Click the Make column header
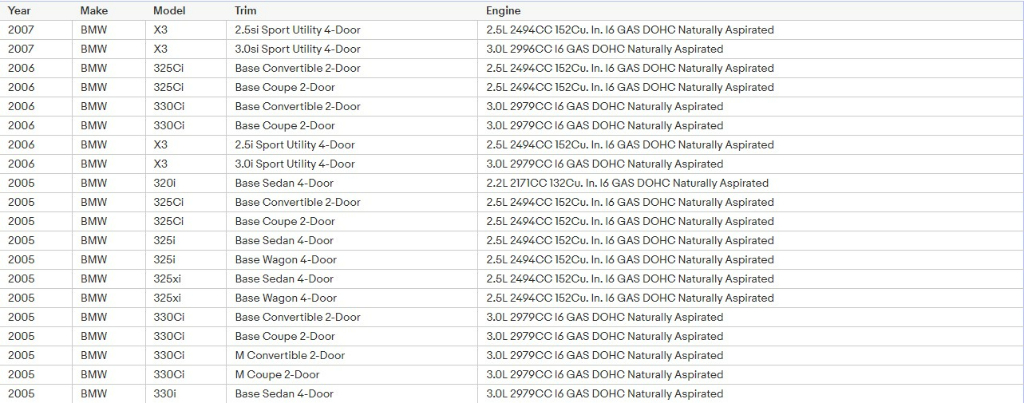 (x=94, y=10)
